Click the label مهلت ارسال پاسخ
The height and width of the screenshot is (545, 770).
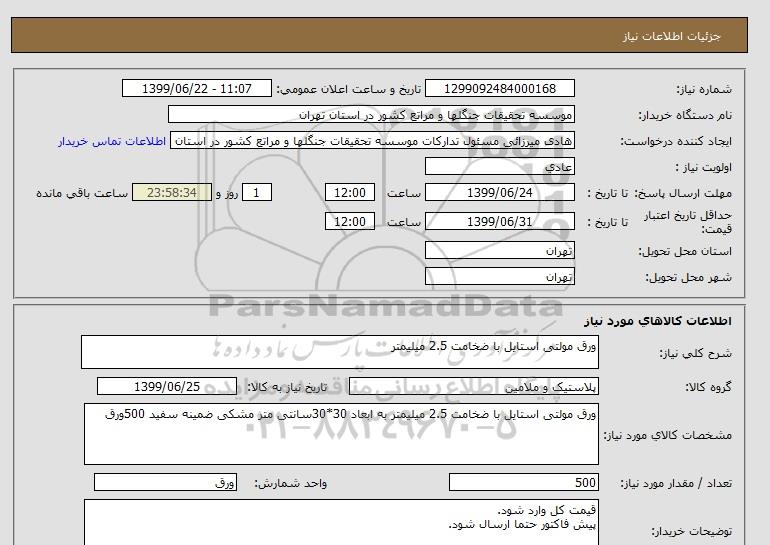point(683,193)
